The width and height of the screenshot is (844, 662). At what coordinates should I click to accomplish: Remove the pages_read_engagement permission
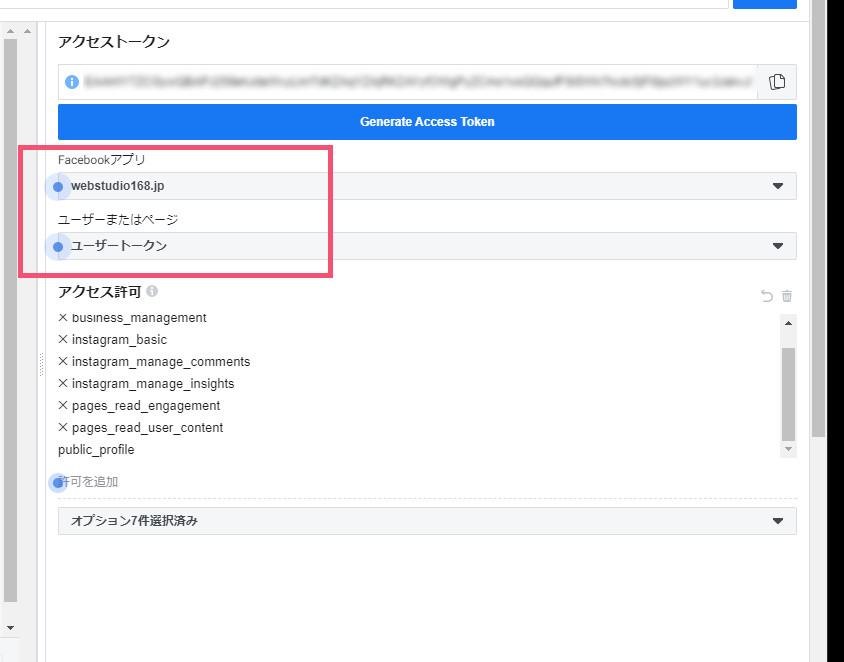(x=63, y=405)
